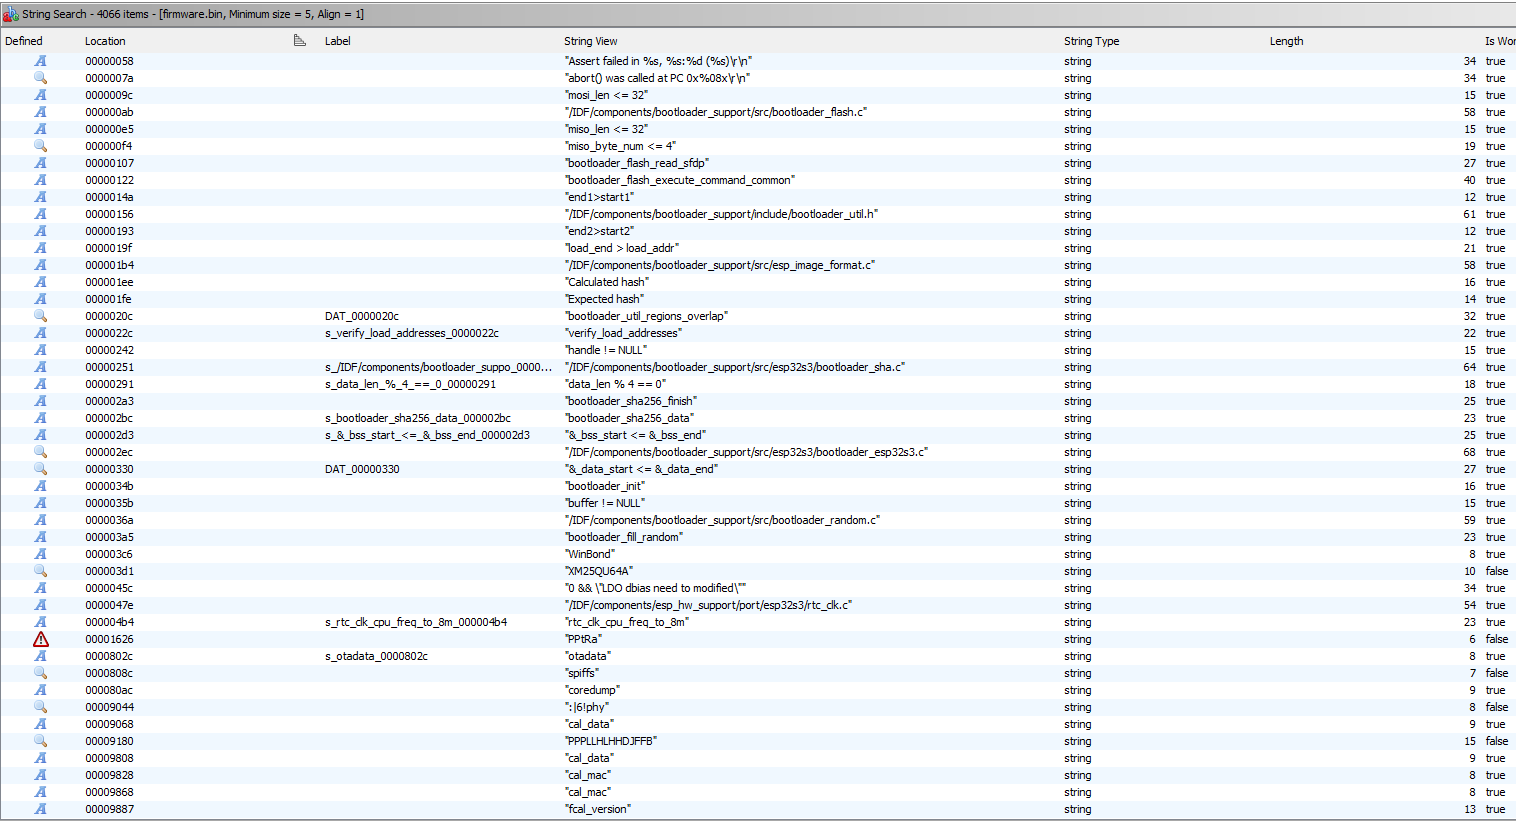Click the sort indicator icon in the Location header
This screenshot has width=1516, height=821.
299,41
